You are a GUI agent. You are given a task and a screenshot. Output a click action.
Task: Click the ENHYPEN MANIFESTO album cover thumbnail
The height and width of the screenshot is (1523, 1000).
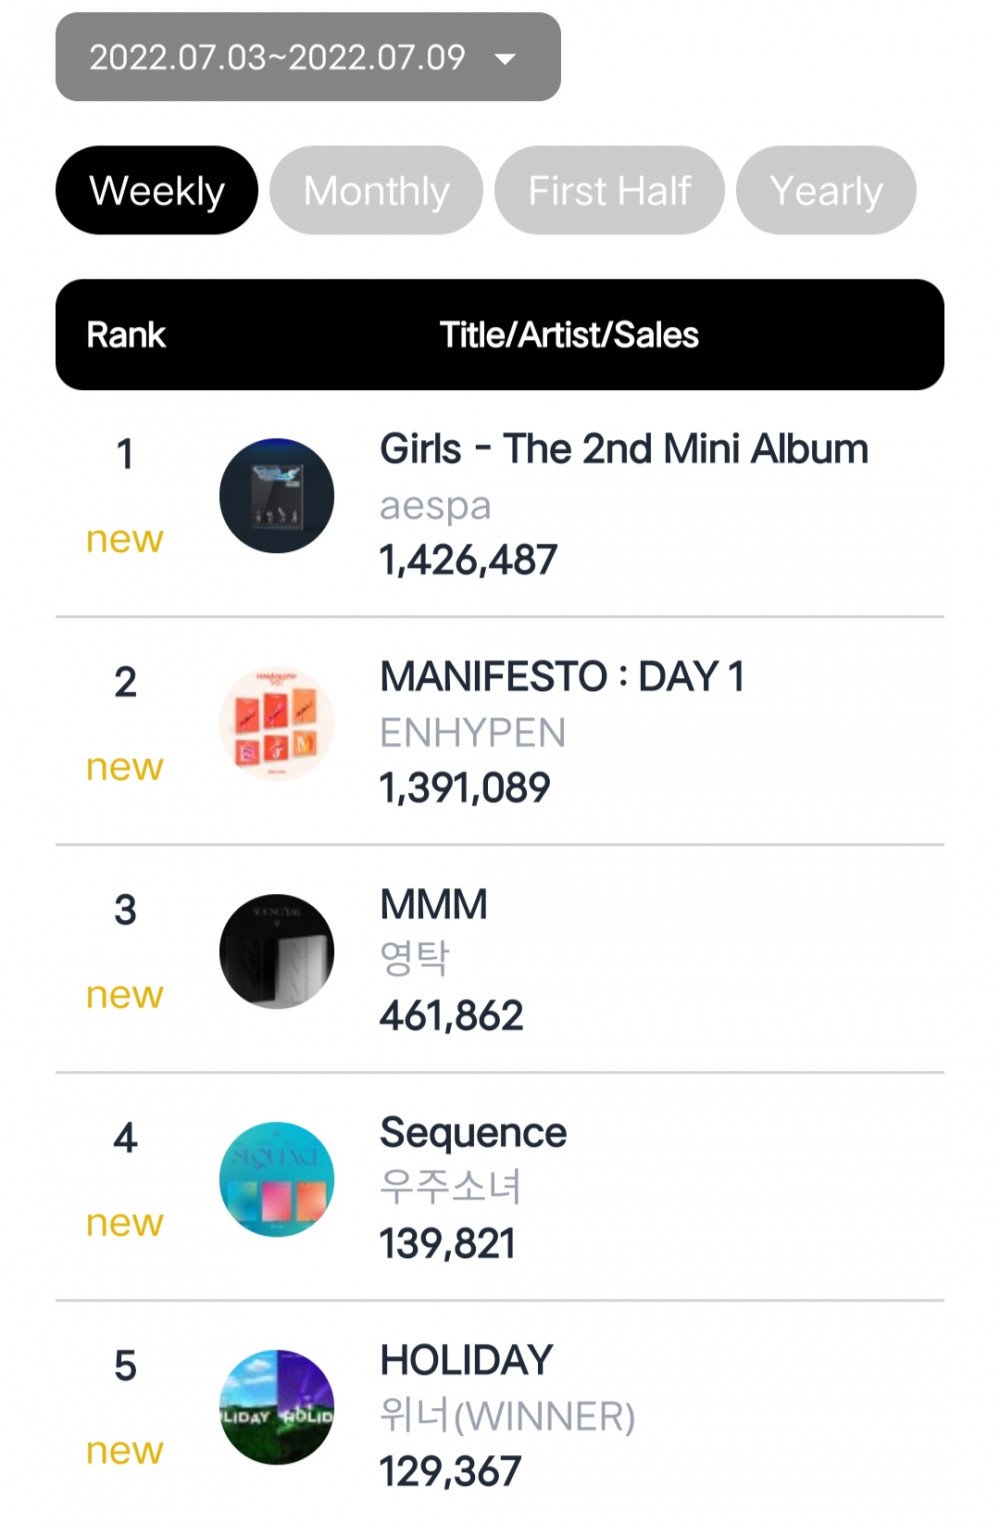277,724
